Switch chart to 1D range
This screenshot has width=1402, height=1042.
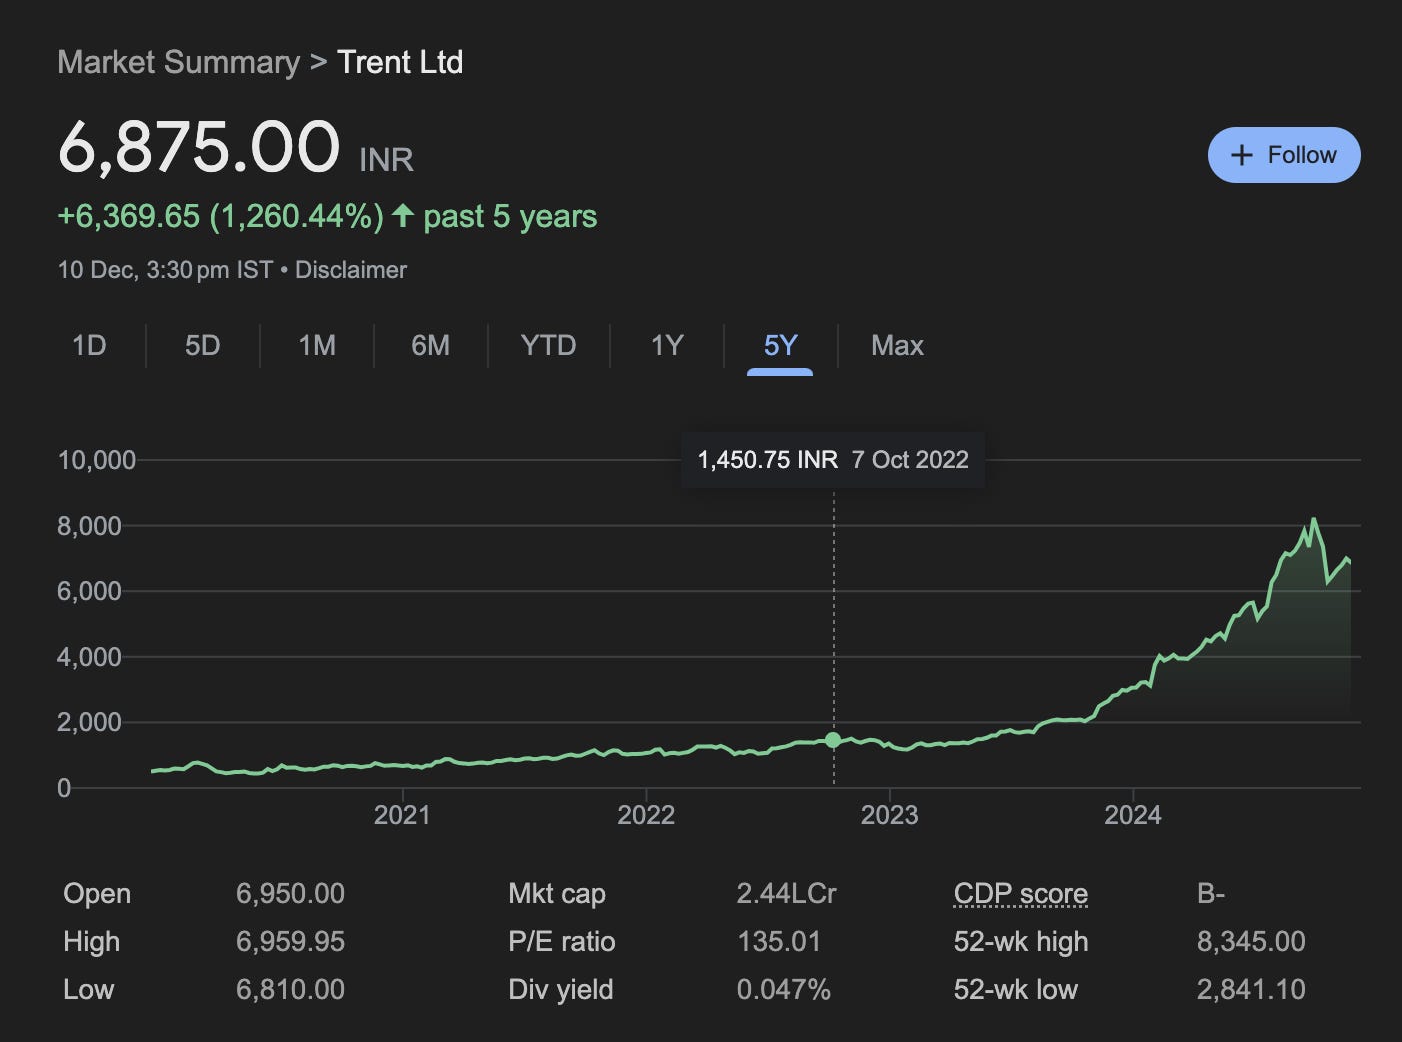point(89,346)
